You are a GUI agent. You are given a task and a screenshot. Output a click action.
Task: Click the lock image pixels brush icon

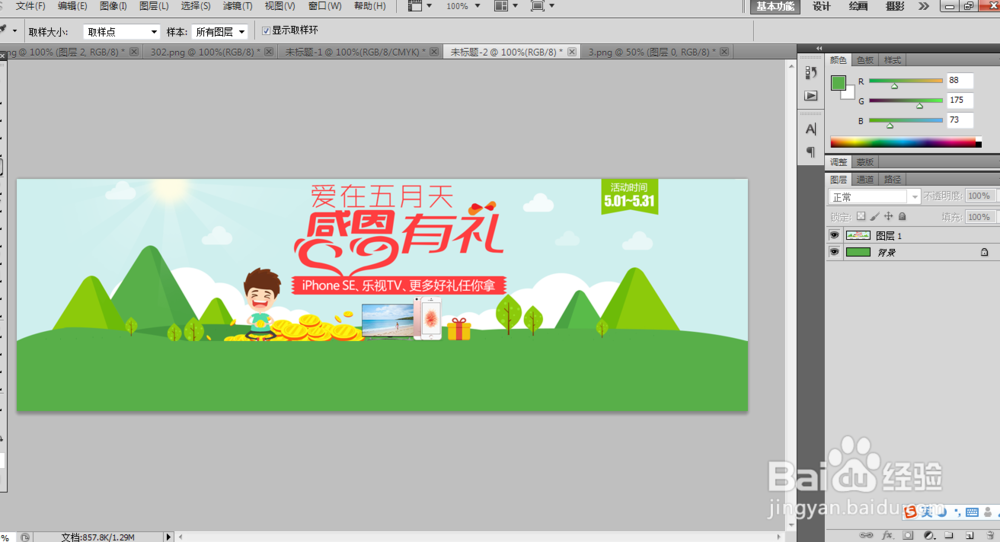875,216
